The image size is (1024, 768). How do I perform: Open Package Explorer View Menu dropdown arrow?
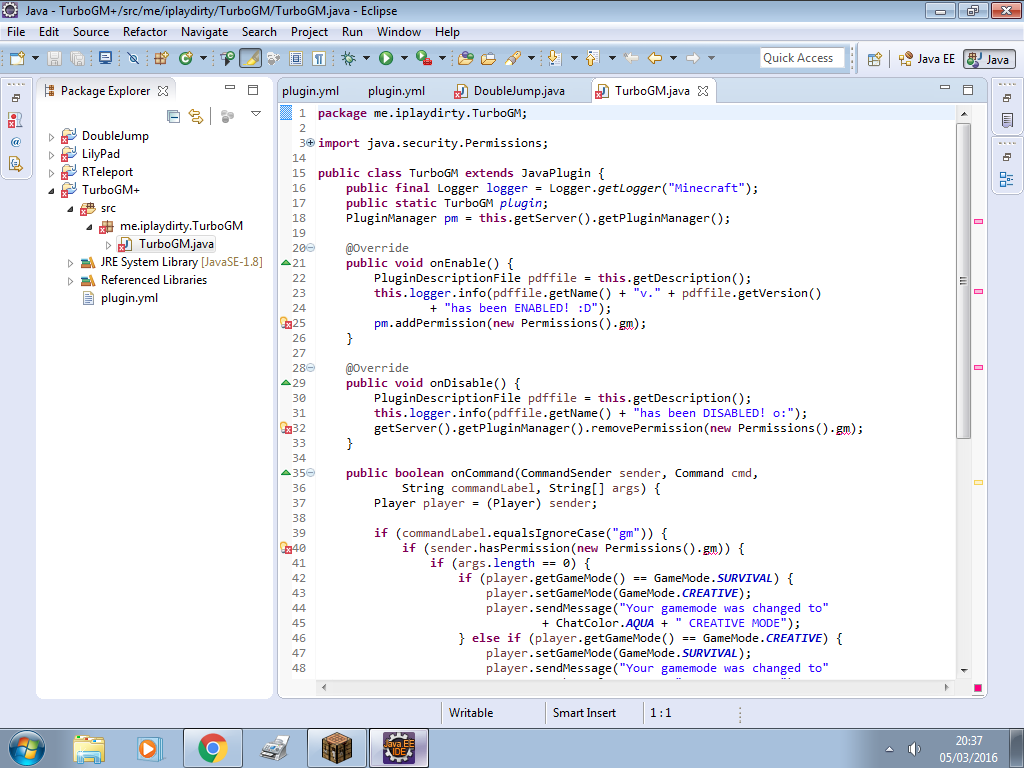(x=256, y=114)
